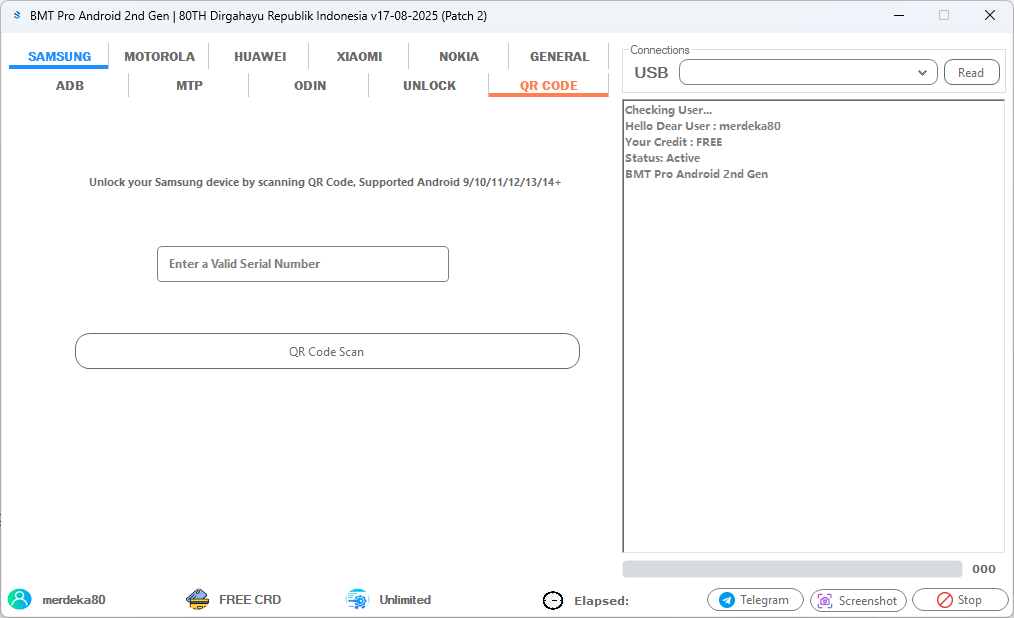Switch to the MOTOROLA tab
Viewport: 1014px width, 618px height.
[159, 56]
